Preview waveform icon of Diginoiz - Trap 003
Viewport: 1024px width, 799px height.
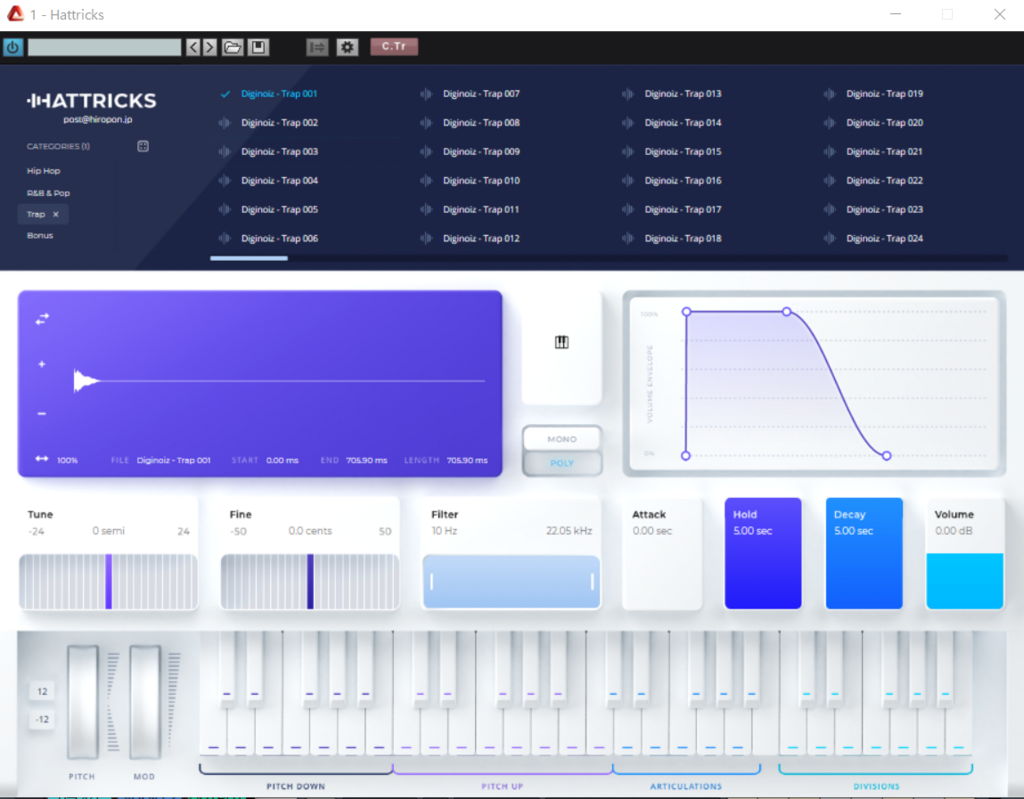pos(225,152)
